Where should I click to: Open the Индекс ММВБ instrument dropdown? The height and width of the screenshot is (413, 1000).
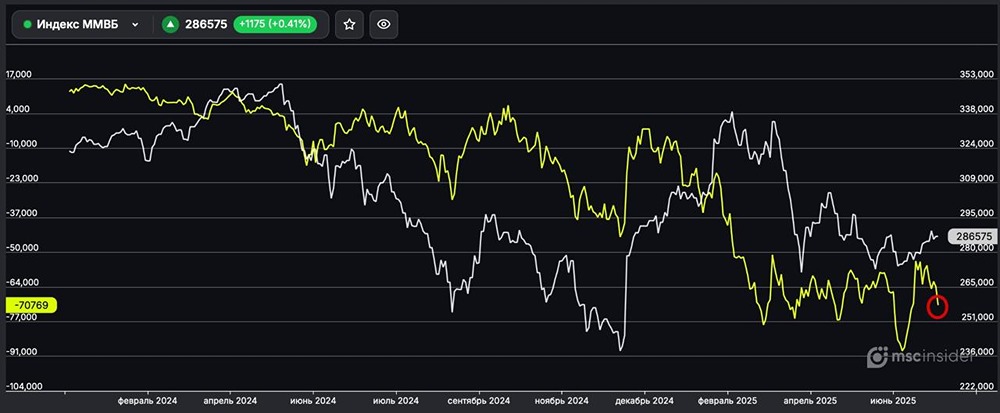click(79, 25)
